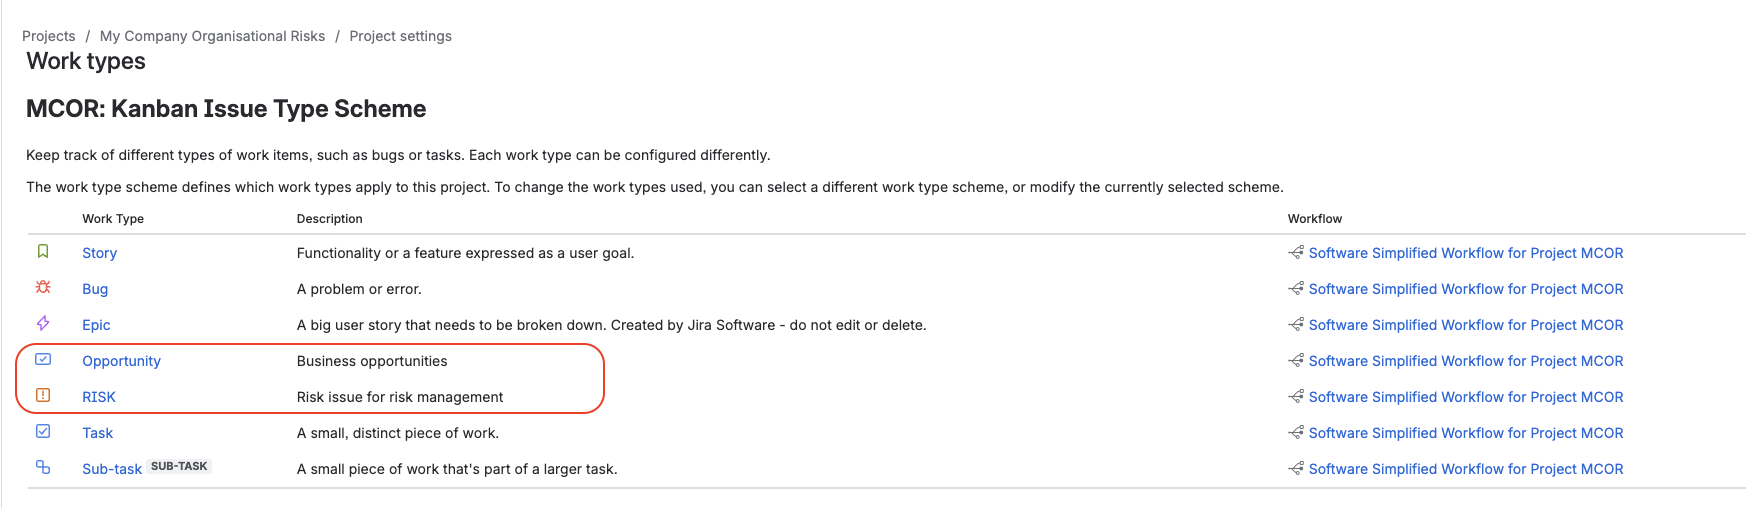Open My Company Organisational Risks breadcrumb

[212, 36]
